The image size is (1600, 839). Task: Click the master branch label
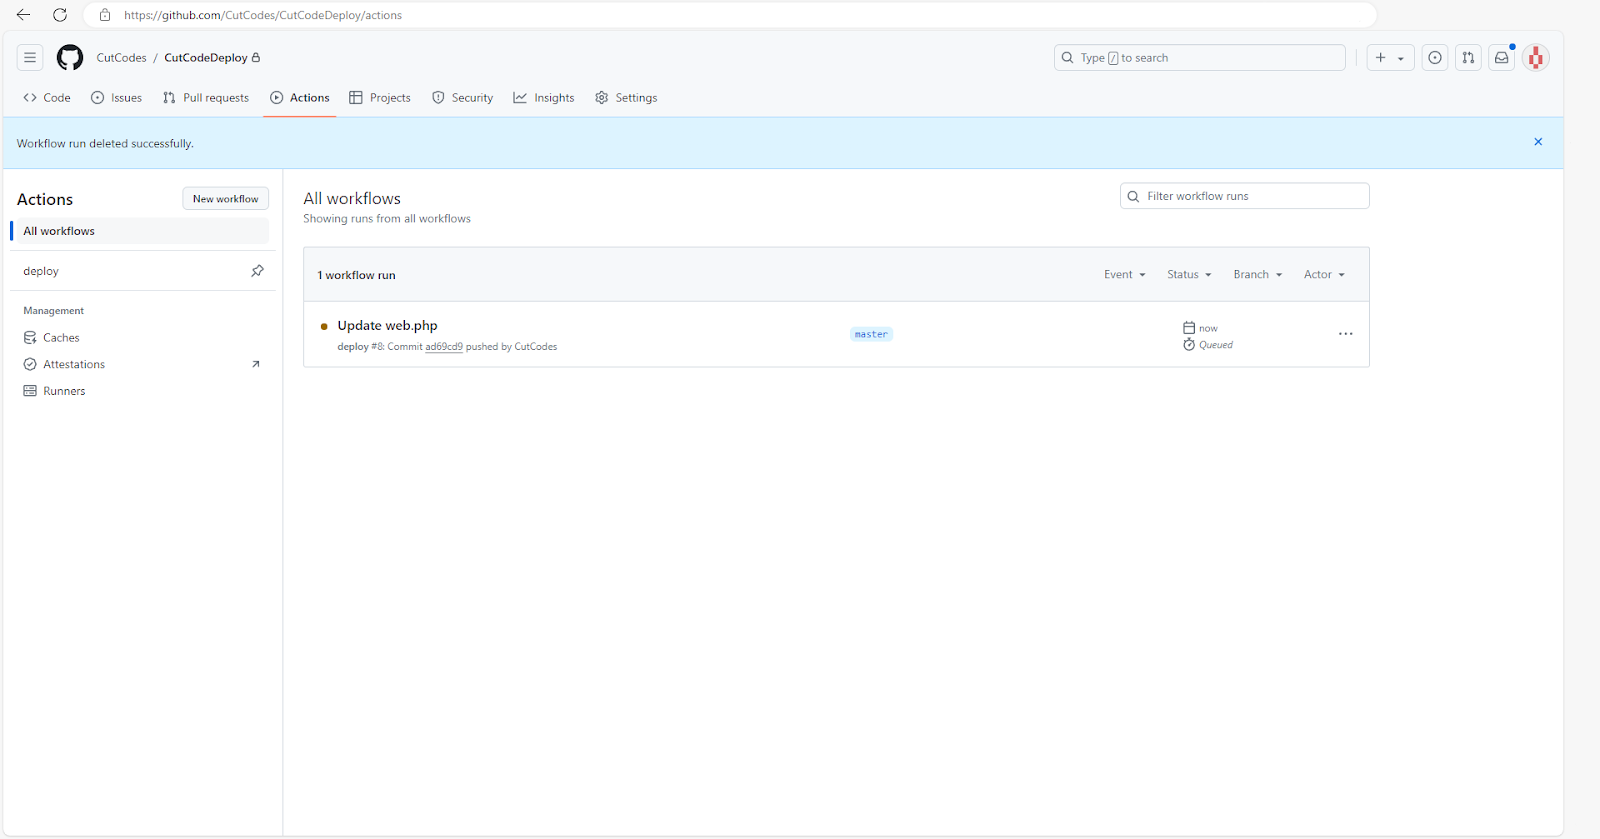click(x=871, y=334)
